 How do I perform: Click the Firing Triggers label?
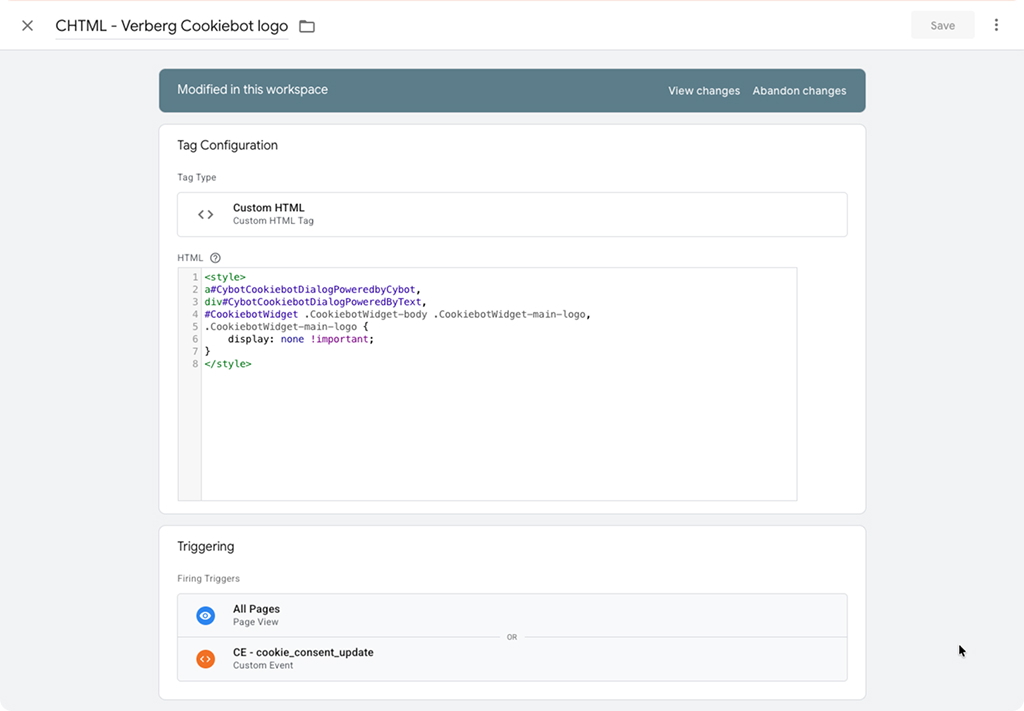(x=208, y=578)
